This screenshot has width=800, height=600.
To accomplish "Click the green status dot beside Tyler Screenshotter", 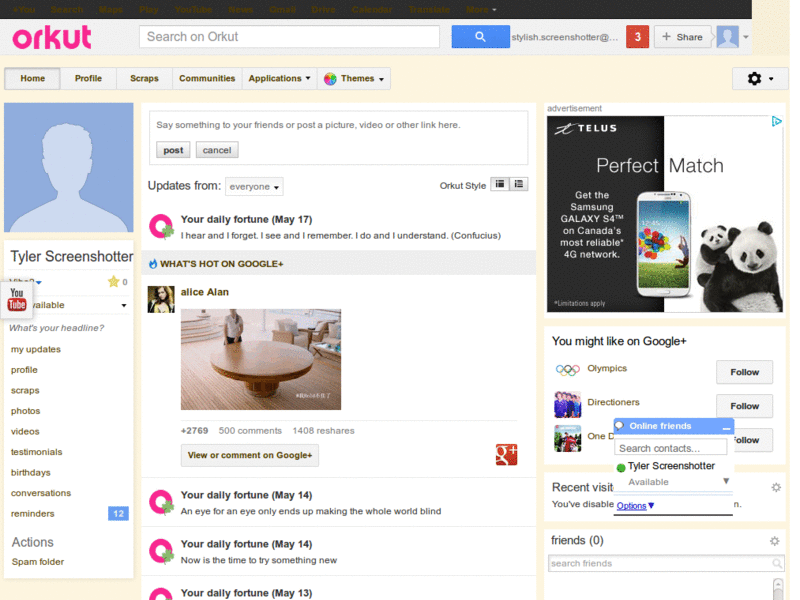I will point(621,468).
